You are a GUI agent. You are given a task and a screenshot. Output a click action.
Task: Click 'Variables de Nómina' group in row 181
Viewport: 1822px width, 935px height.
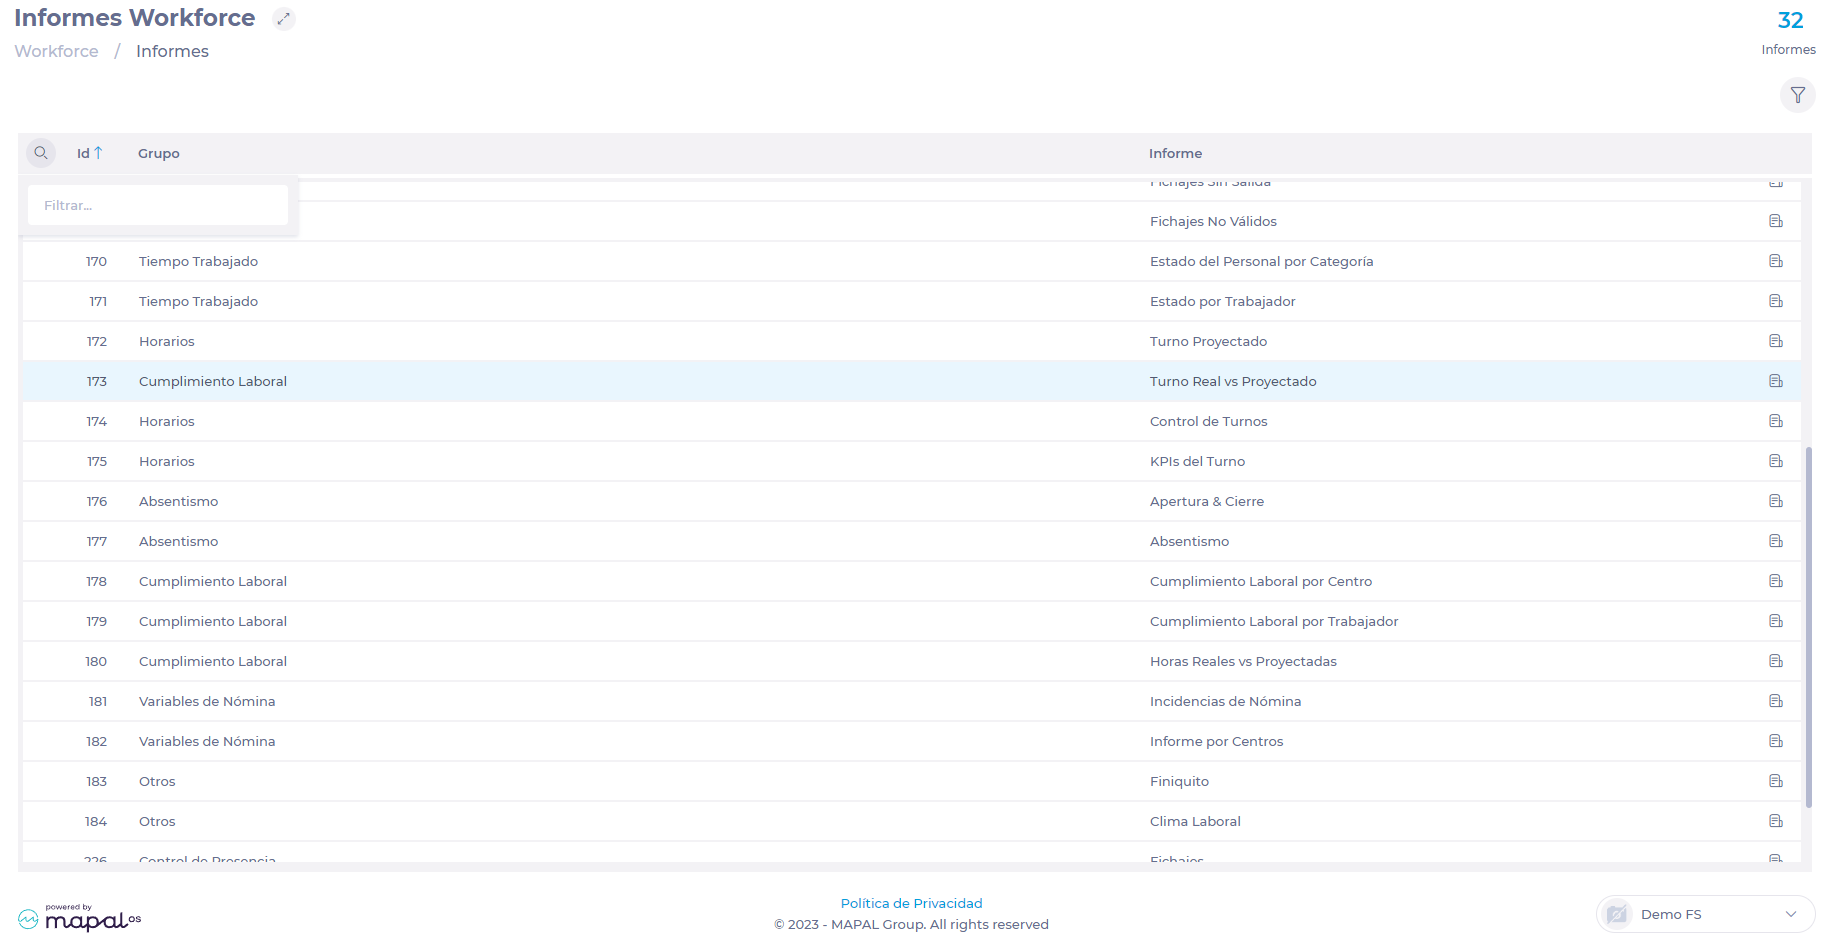pyautogui.click(x=207, y=701)
